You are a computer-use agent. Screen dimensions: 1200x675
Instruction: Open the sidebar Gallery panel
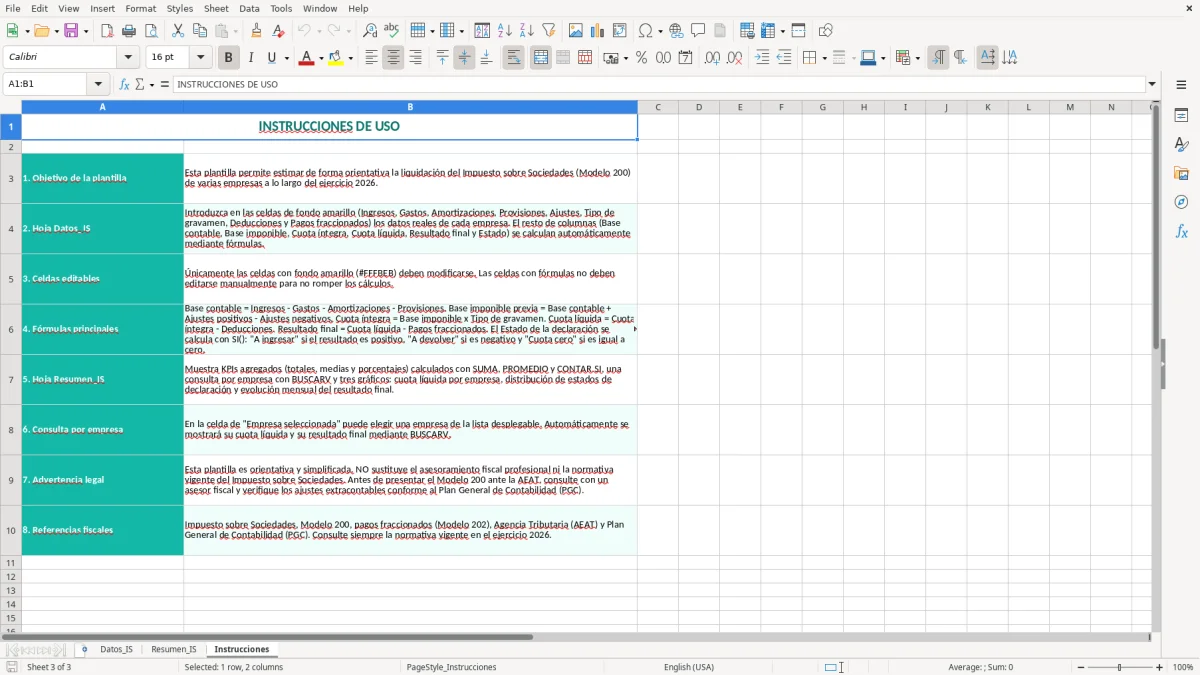1181,174
